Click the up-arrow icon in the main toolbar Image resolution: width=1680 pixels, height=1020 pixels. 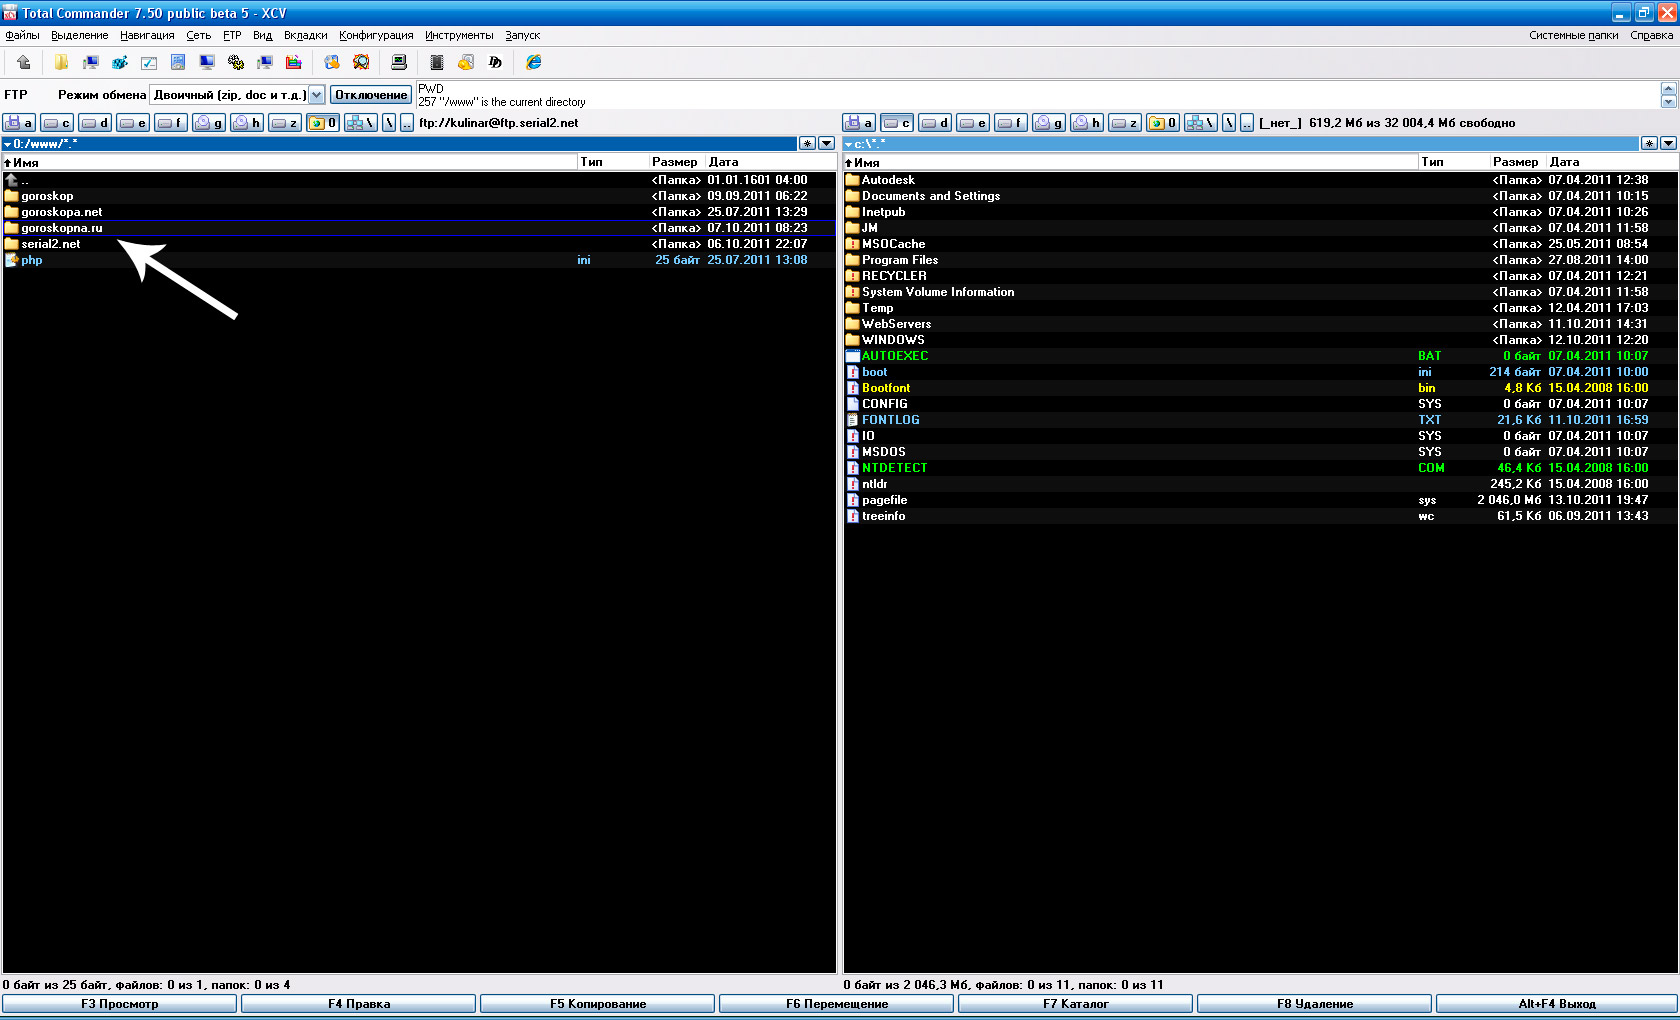(x=24, y=62)
